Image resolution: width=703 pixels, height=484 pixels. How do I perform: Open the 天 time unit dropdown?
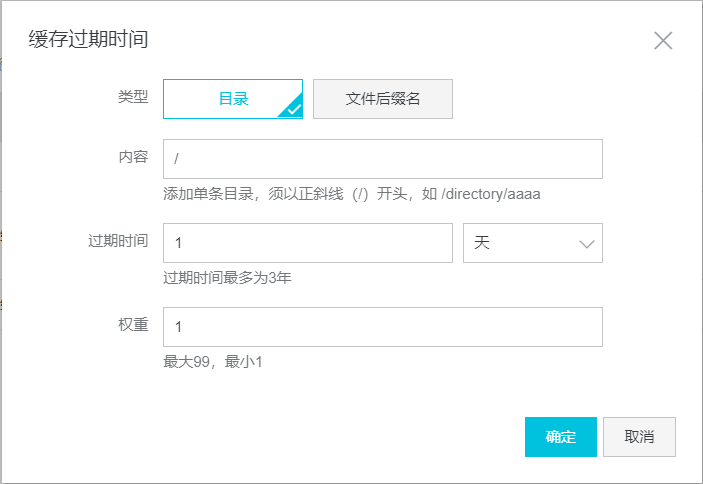point(532,243)
